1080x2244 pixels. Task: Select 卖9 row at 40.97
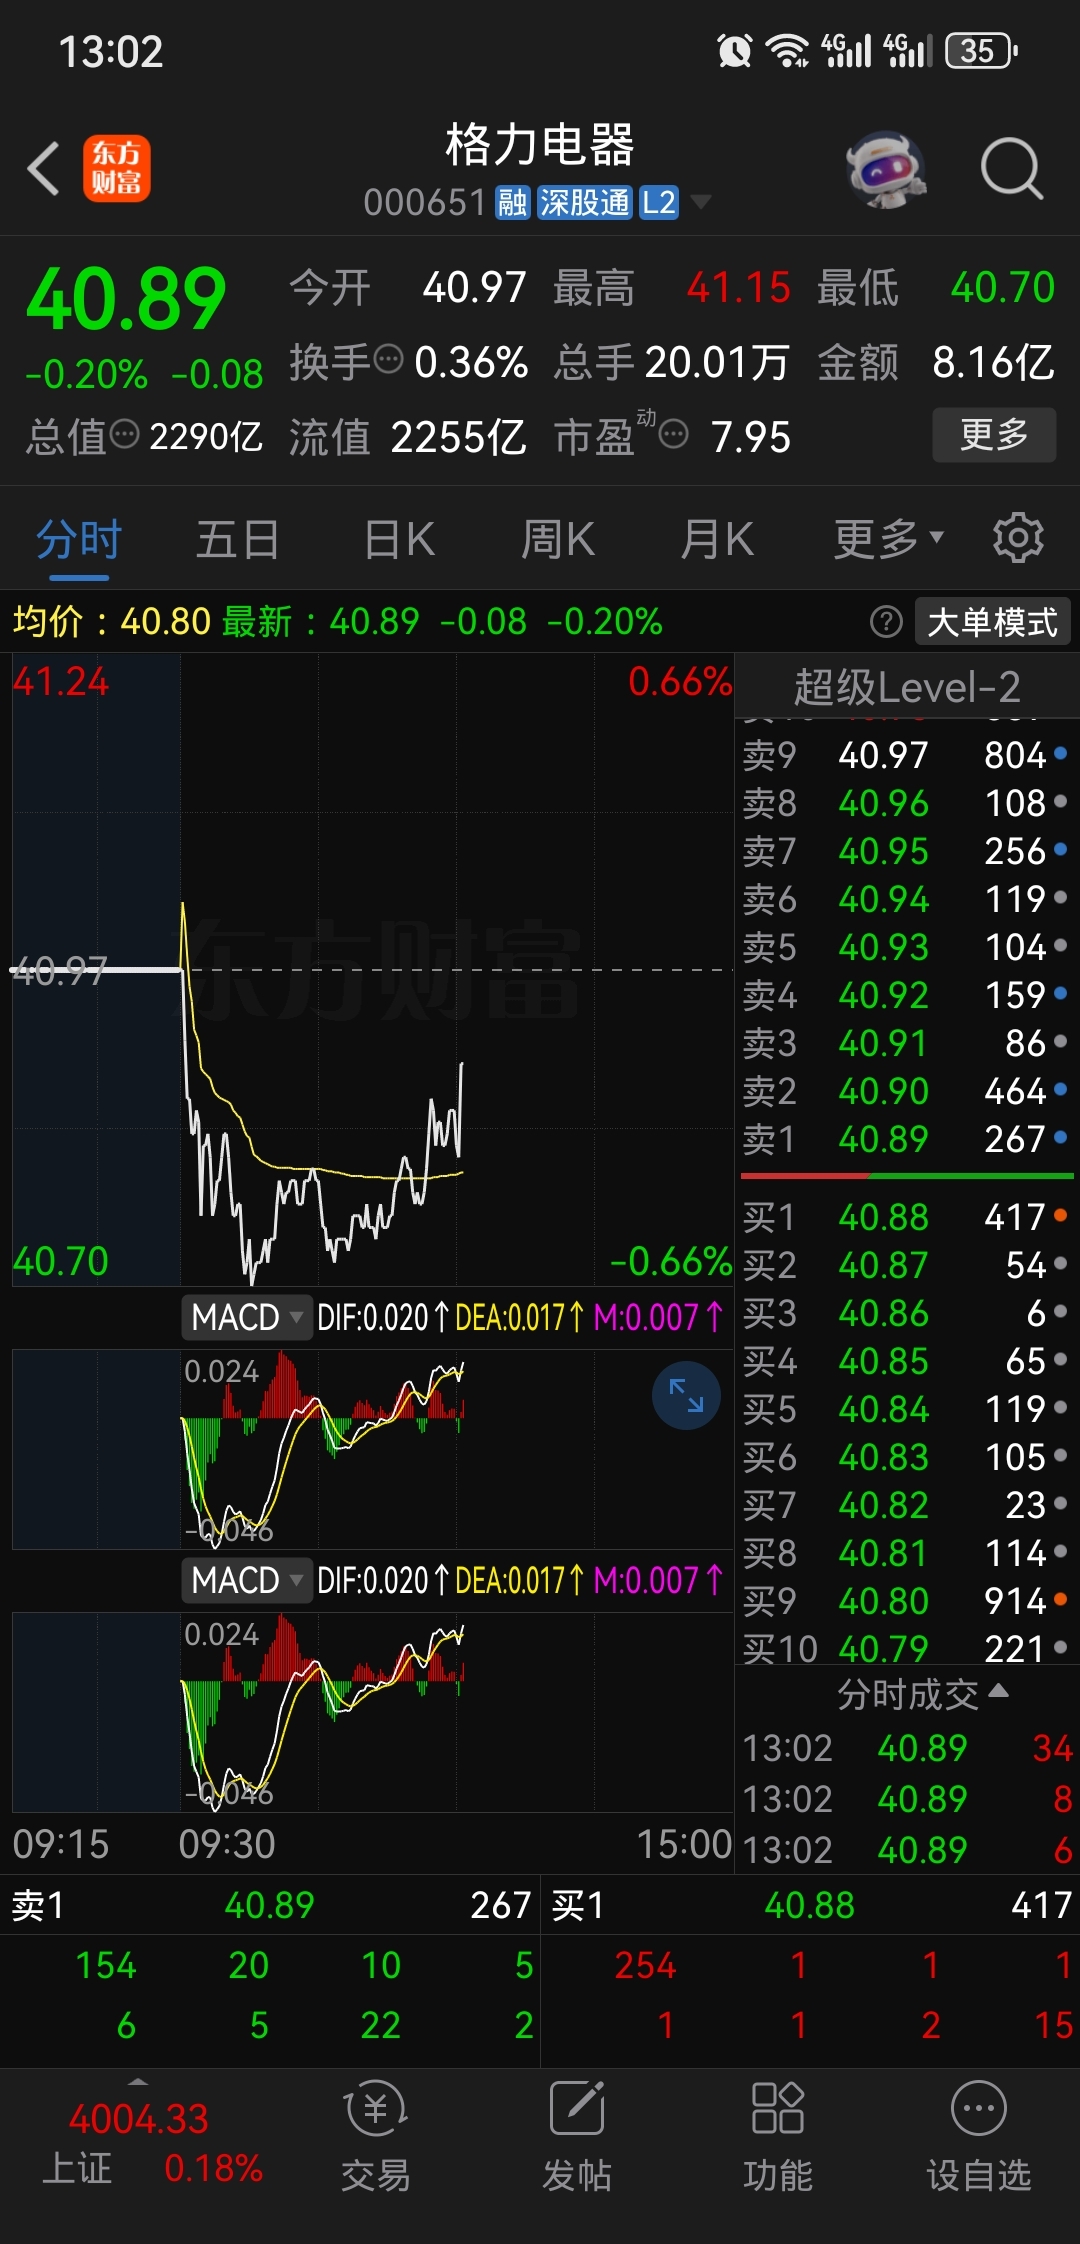(906, 755)
